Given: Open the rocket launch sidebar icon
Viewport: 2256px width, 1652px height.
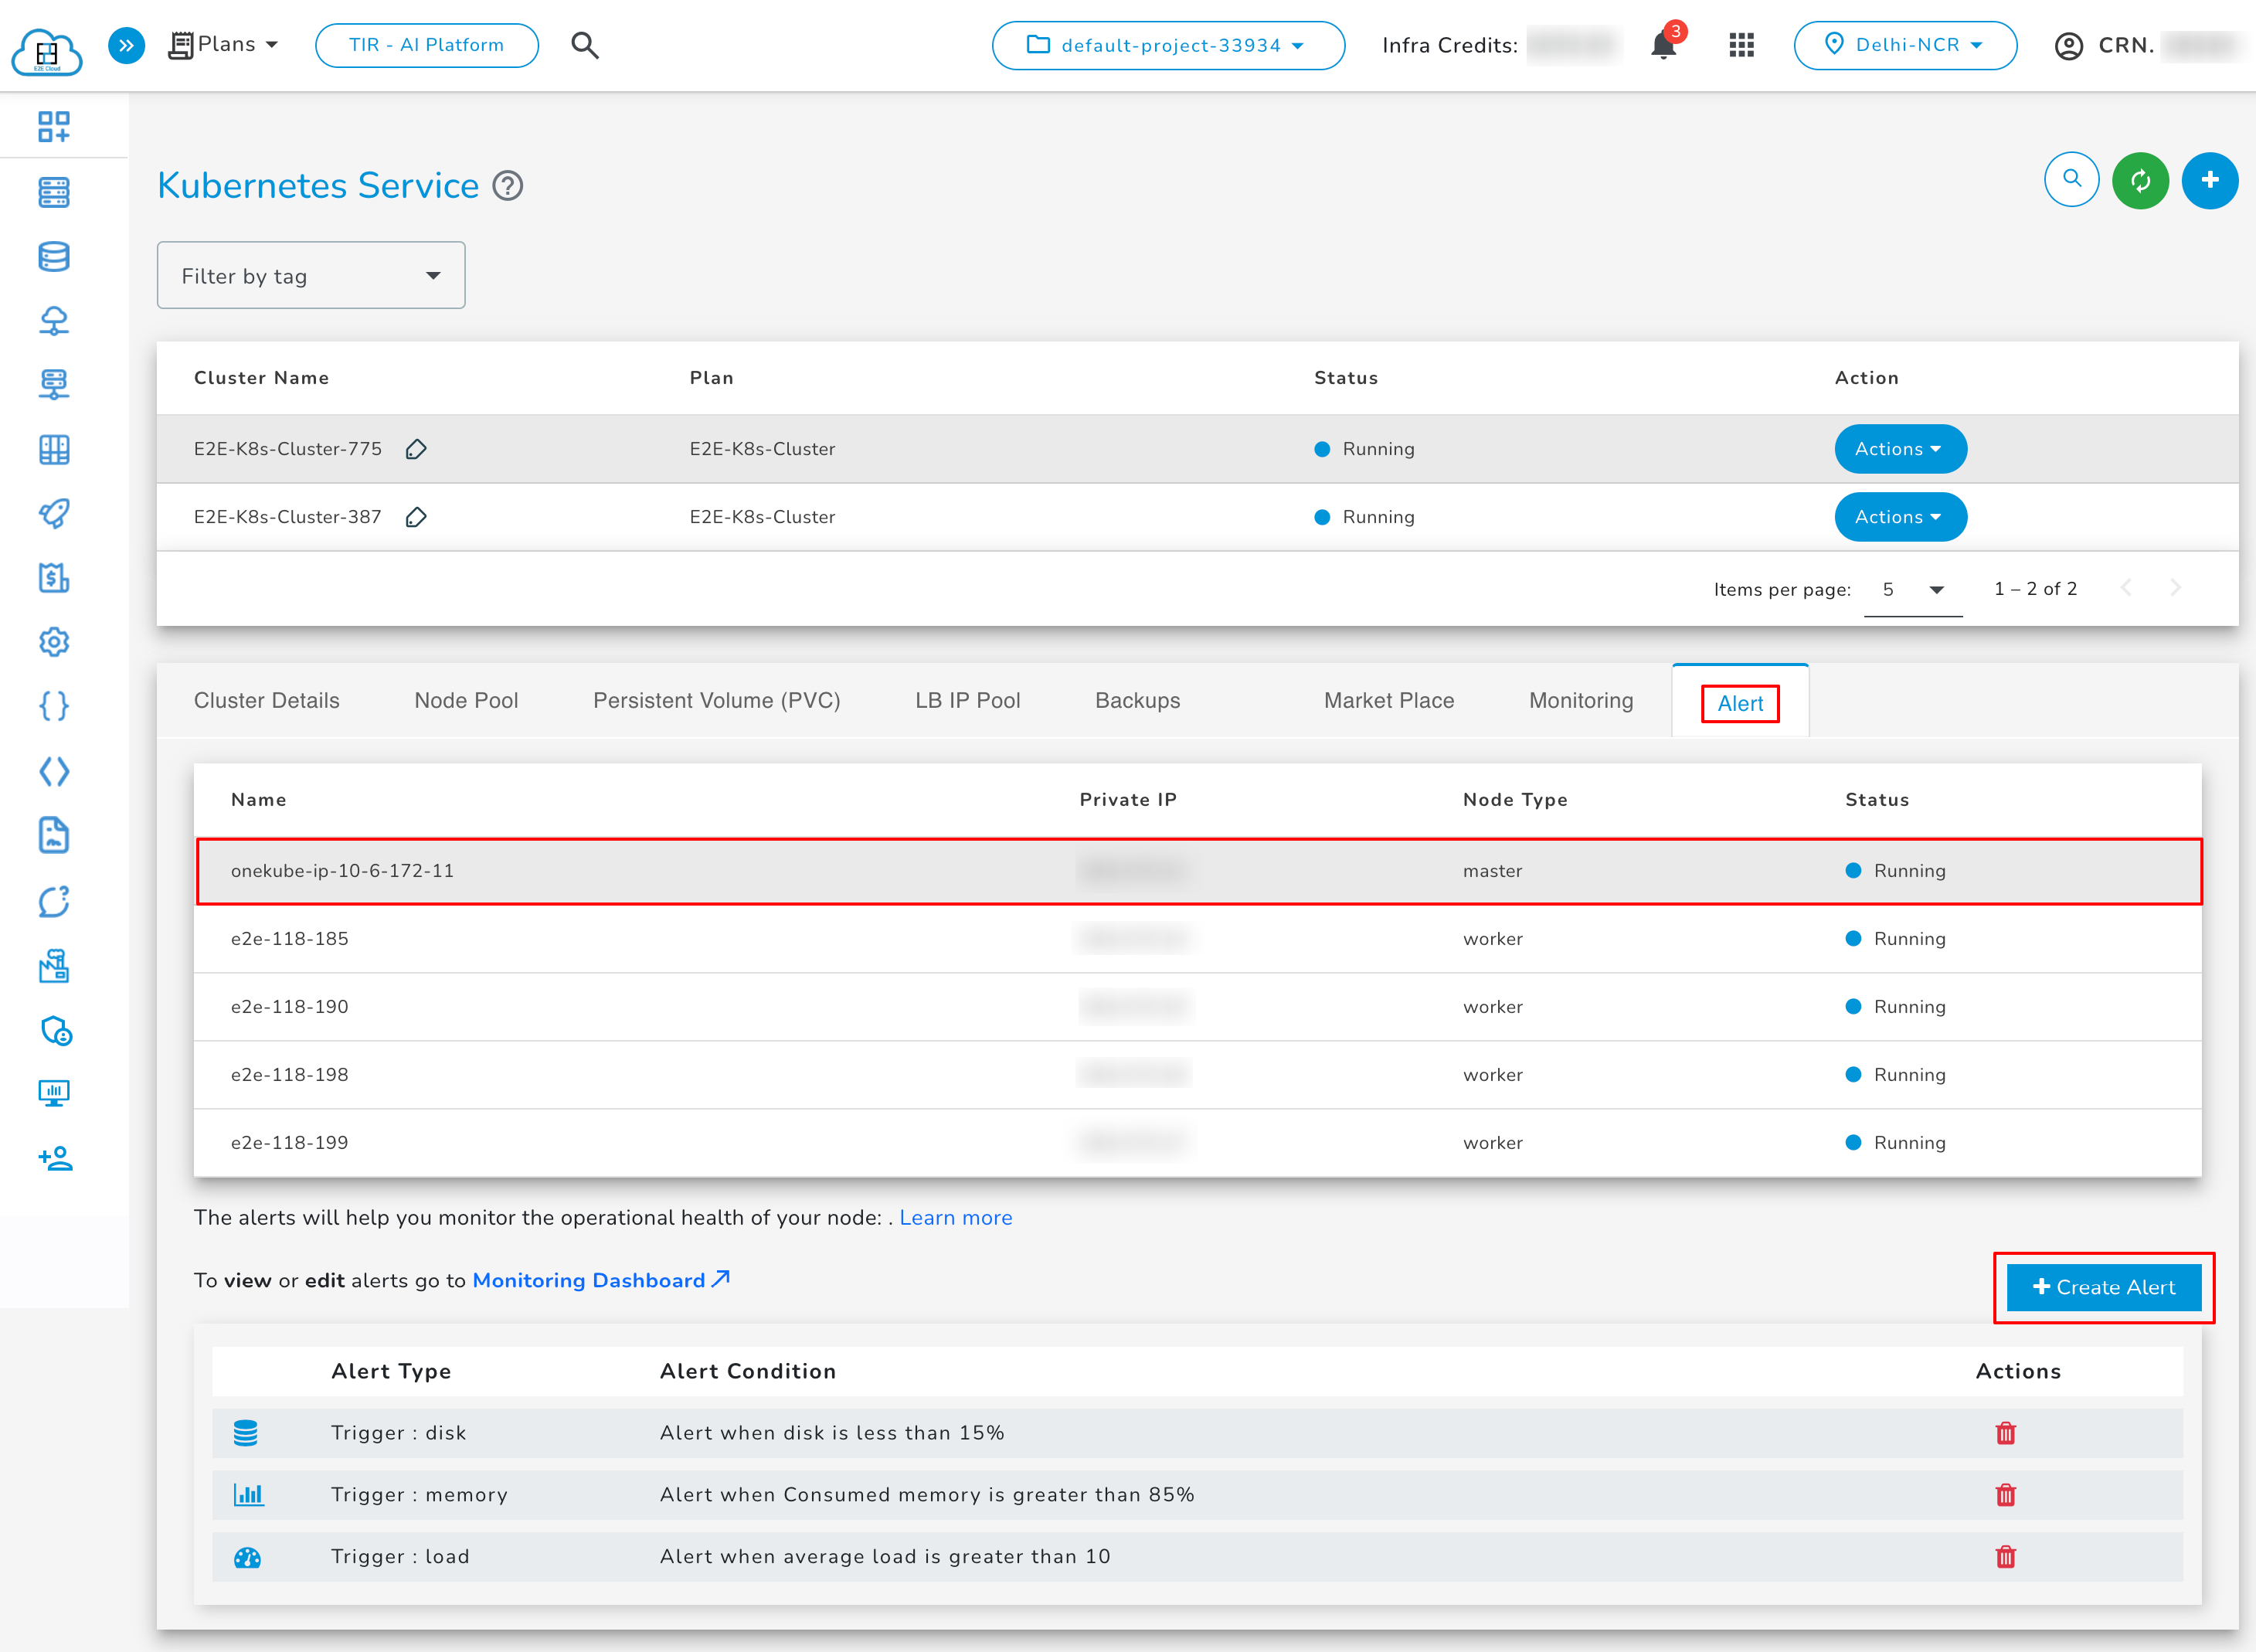Looking at the screenshot, I should pyautogui.click(x=54, y=514).
